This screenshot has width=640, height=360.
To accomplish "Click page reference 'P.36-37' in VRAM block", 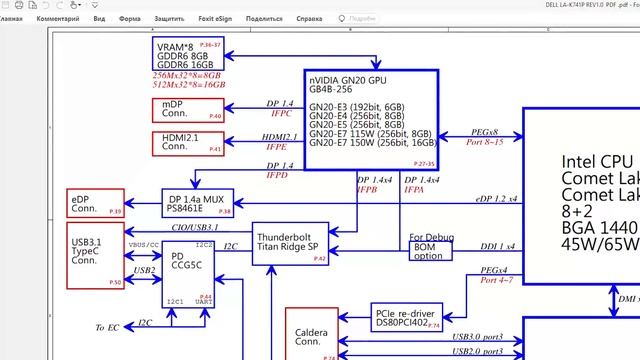I will 210,44.
